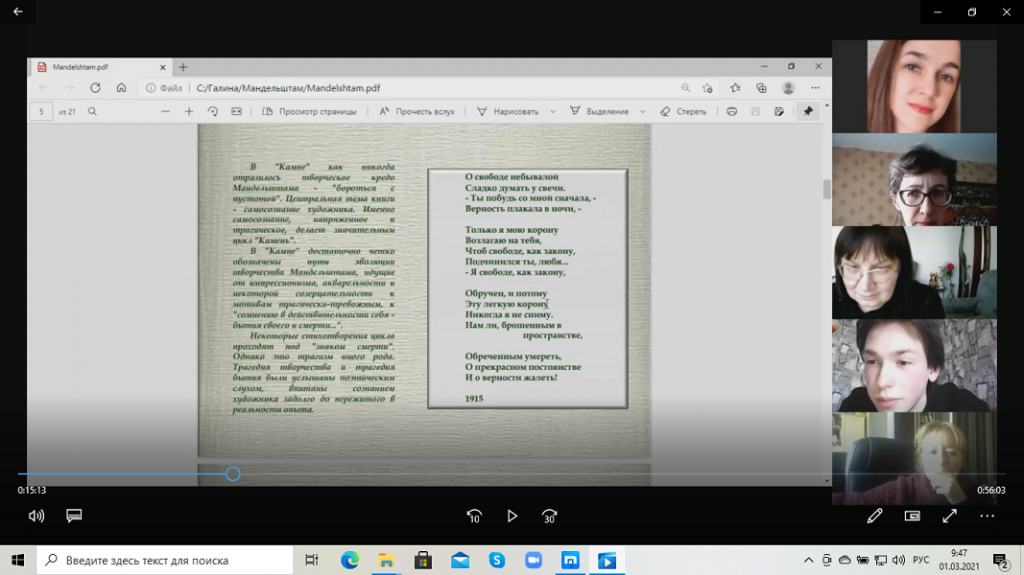Image resolution: width=1024 pixels, height=575 pixels.
Task: Skip back 10 seconds
Action: tap(474, 516)
